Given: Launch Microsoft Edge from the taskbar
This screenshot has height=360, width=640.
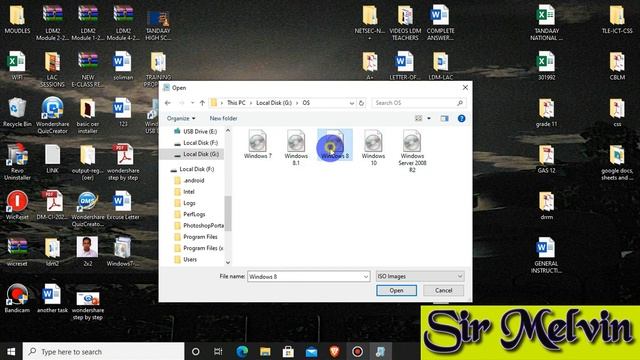Looking at the screenshot, I should (x=242, y=351).
